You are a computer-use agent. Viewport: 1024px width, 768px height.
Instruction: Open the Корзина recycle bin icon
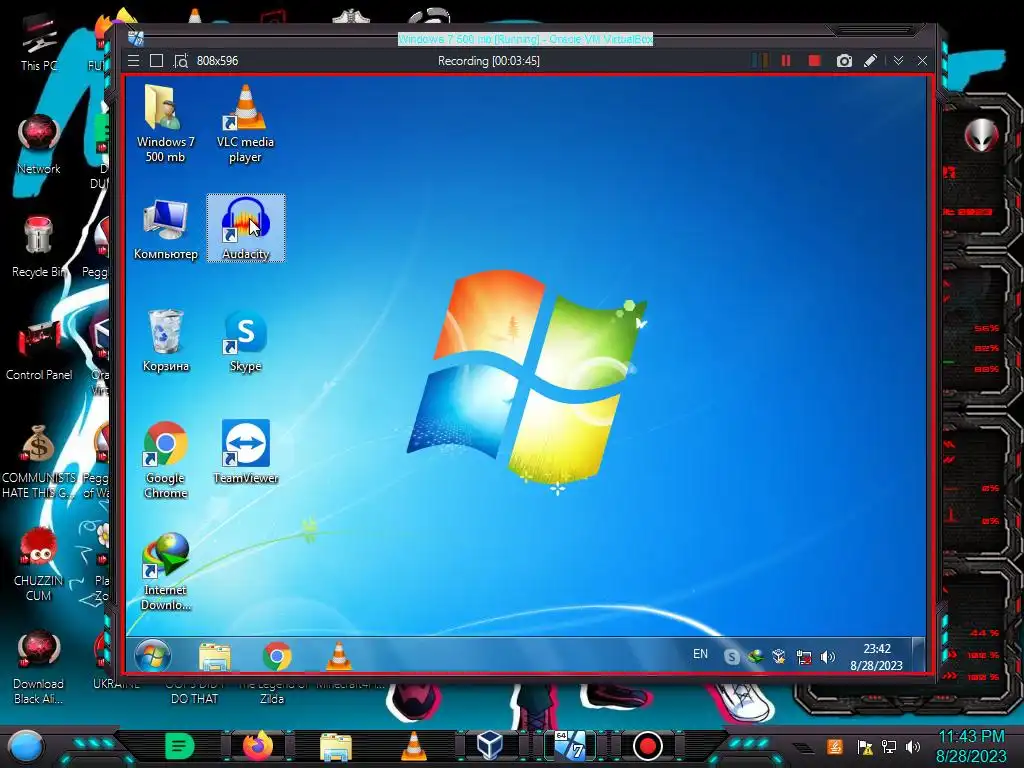point(165,340)
